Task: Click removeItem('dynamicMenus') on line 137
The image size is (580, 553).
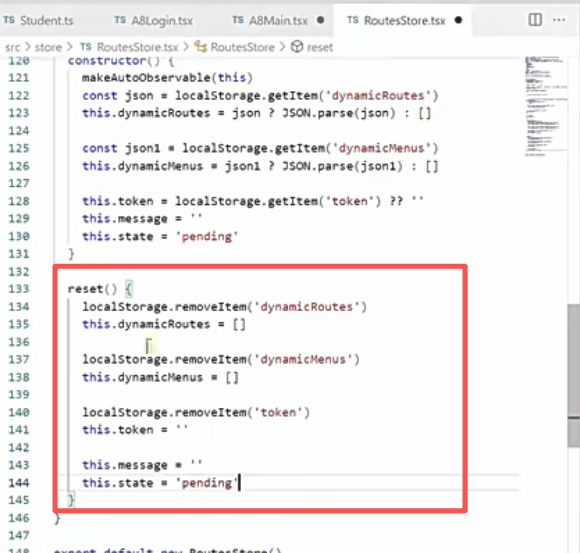Action: (267, 359)
